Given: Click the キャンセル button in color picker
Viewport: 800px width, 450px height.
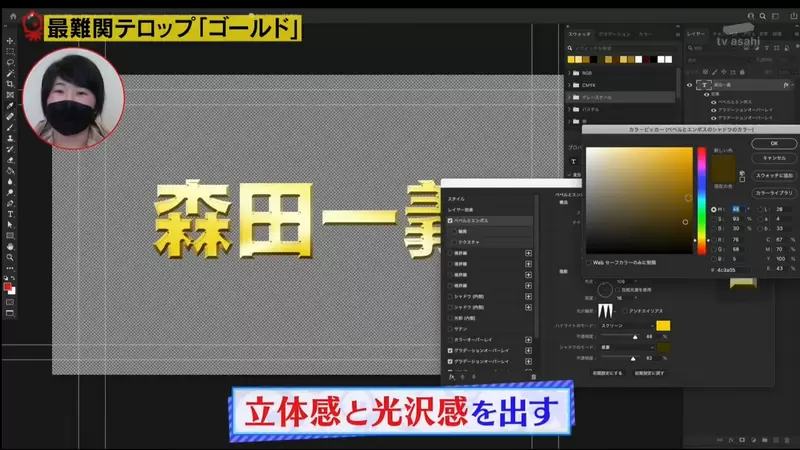Looking at the screenshot, I should [775, 158].
